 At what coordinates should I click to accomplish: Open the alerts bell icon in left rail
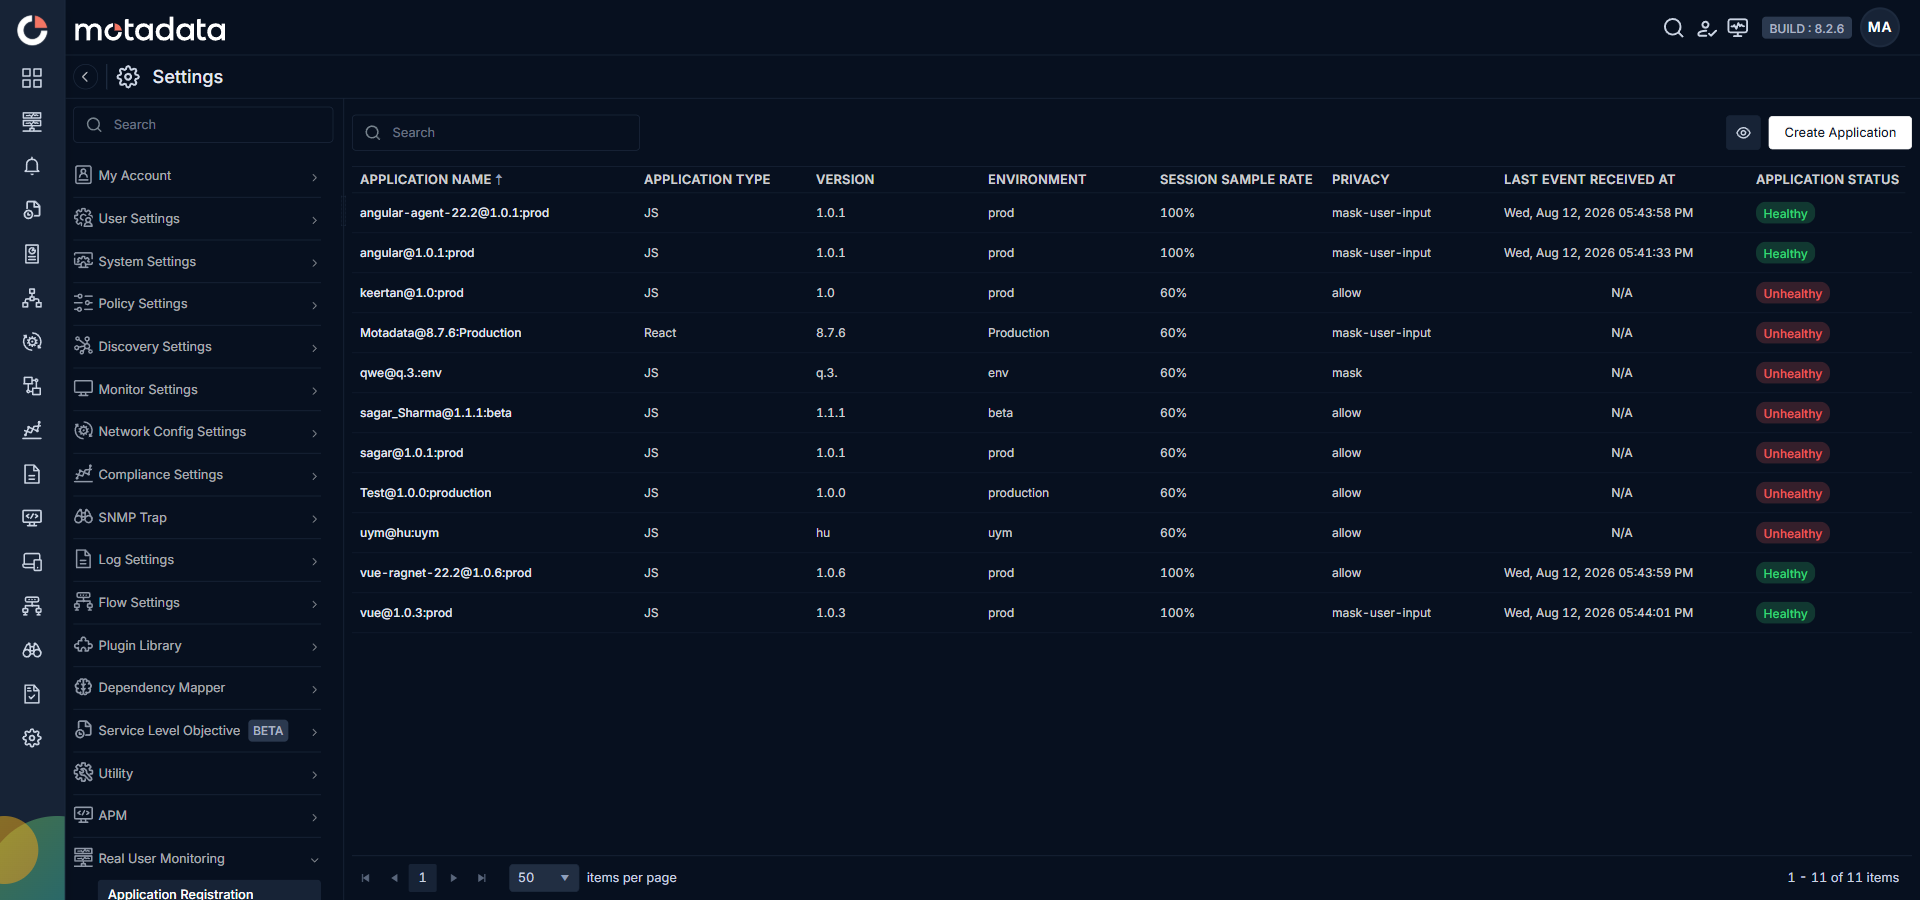[32, 166]
